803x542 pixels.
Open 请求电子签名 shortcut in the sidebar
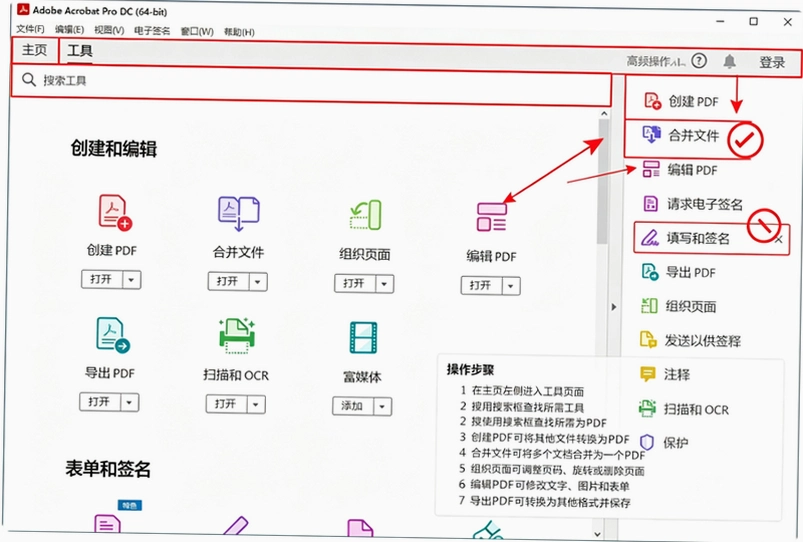pos(692,204)
